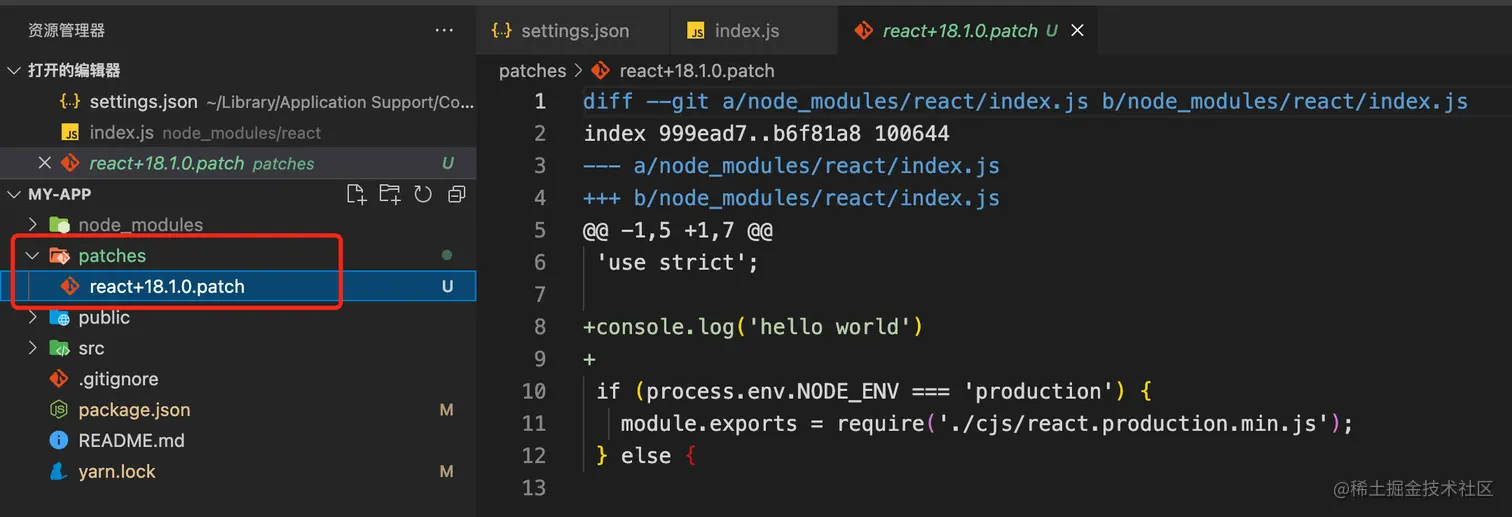Click the package.json node file icon
The width and height of the screenshot is (1512, 517).
tap(60, 410)
